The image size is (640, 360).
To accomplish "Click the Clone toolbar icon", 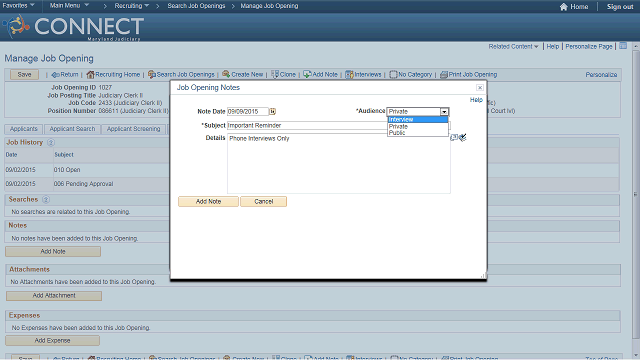I will click(275, 74).
